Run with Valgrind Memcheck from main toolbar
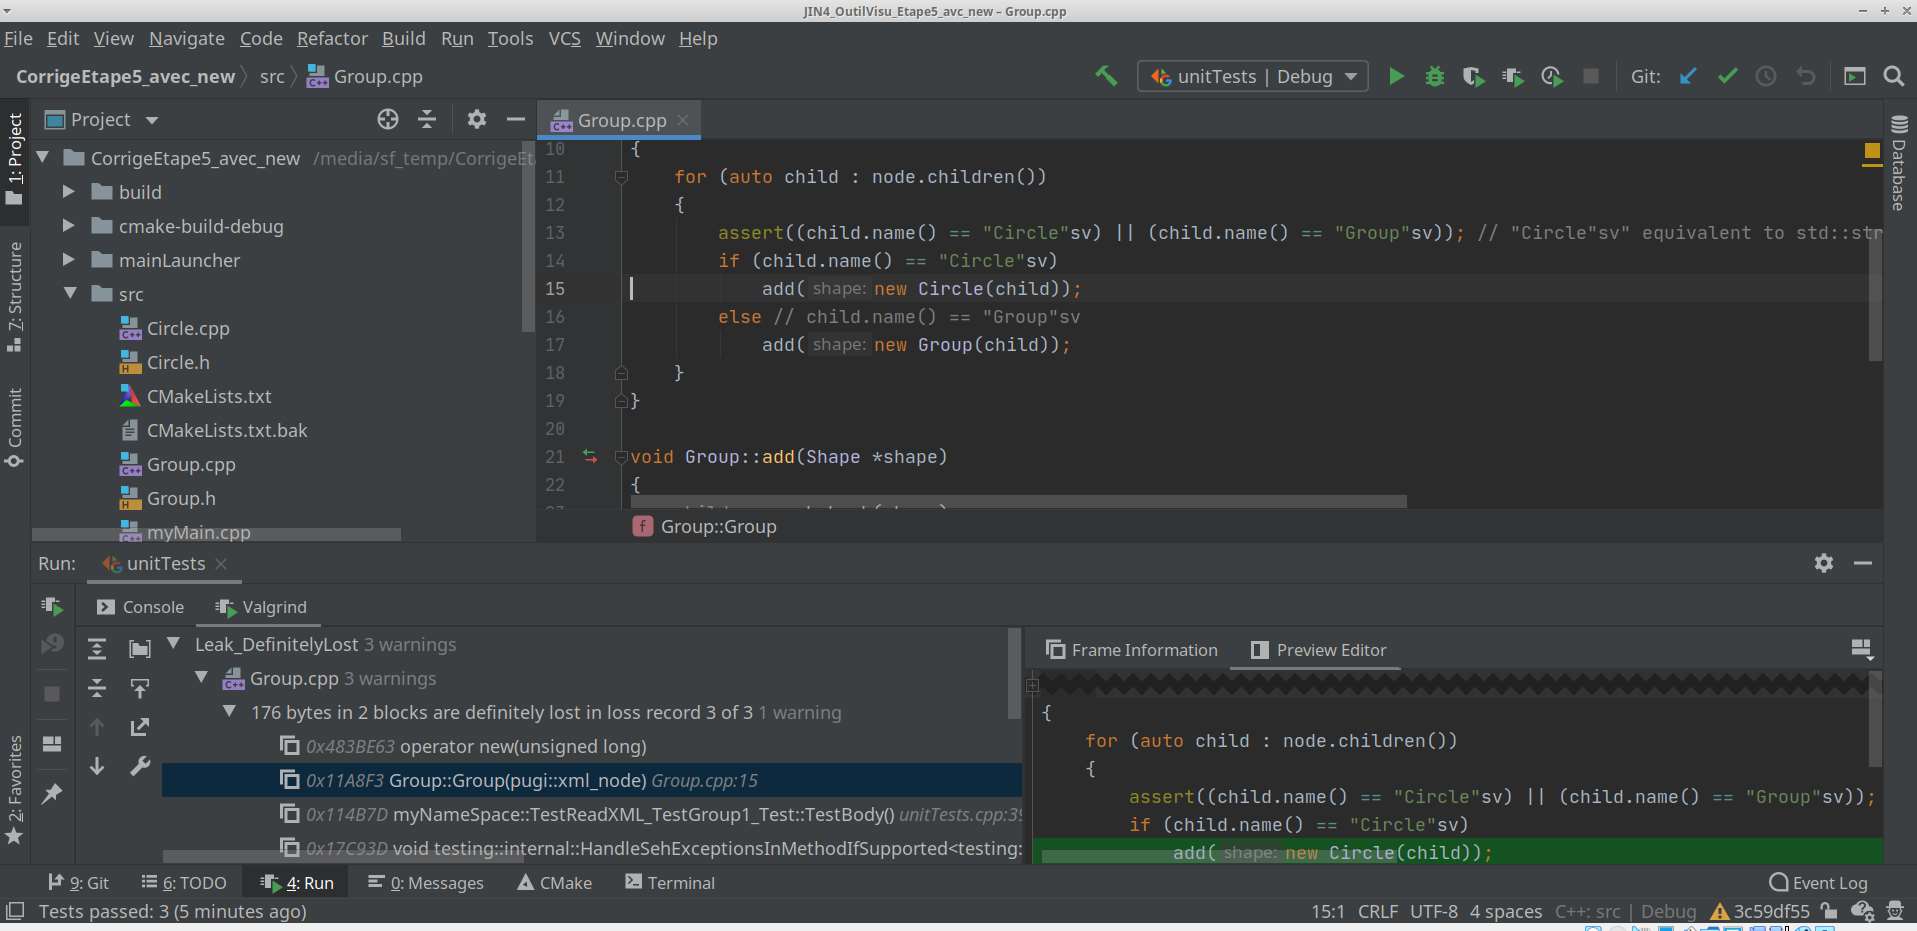The height and width of the screenshot is (931, 1917). [x=1513, y=76]
